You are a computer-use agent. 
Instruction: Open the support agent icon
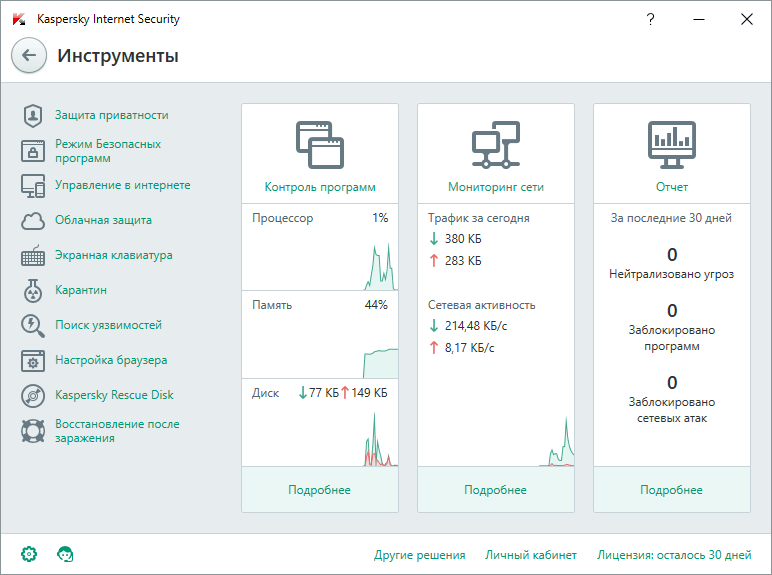tap(65, 554)
